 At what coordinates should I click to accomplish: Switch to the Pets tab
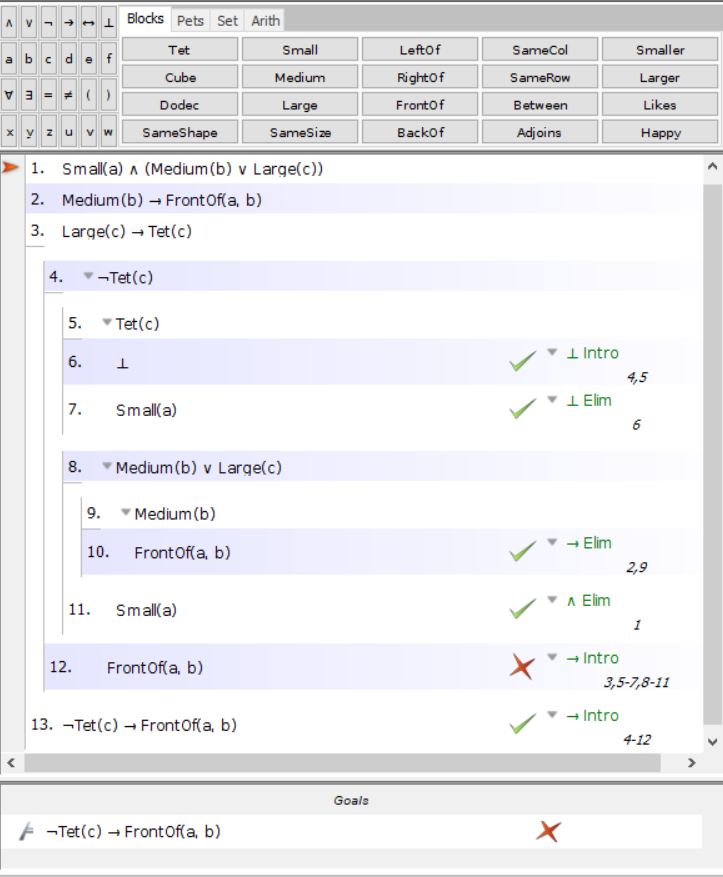coord(190,21)
